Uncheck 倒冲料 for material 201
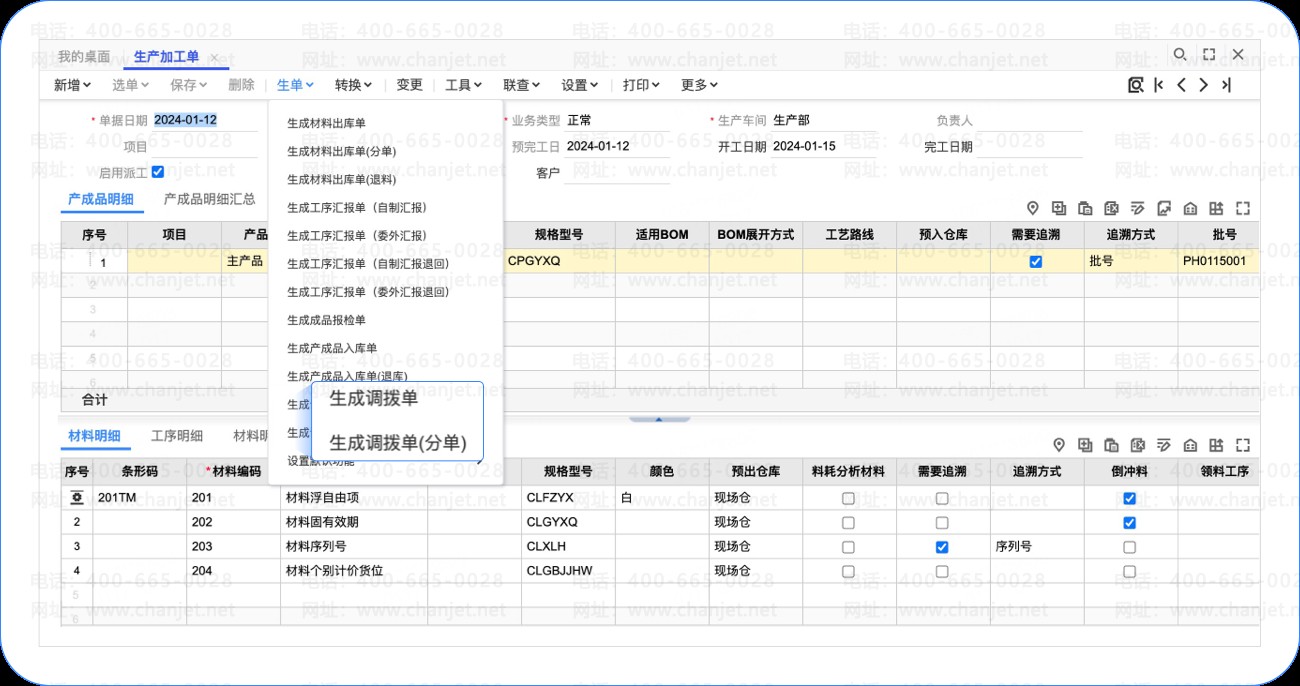The width and height of the screenshot is (1300, 686). pyautogui.click(x=1129, y=497)
